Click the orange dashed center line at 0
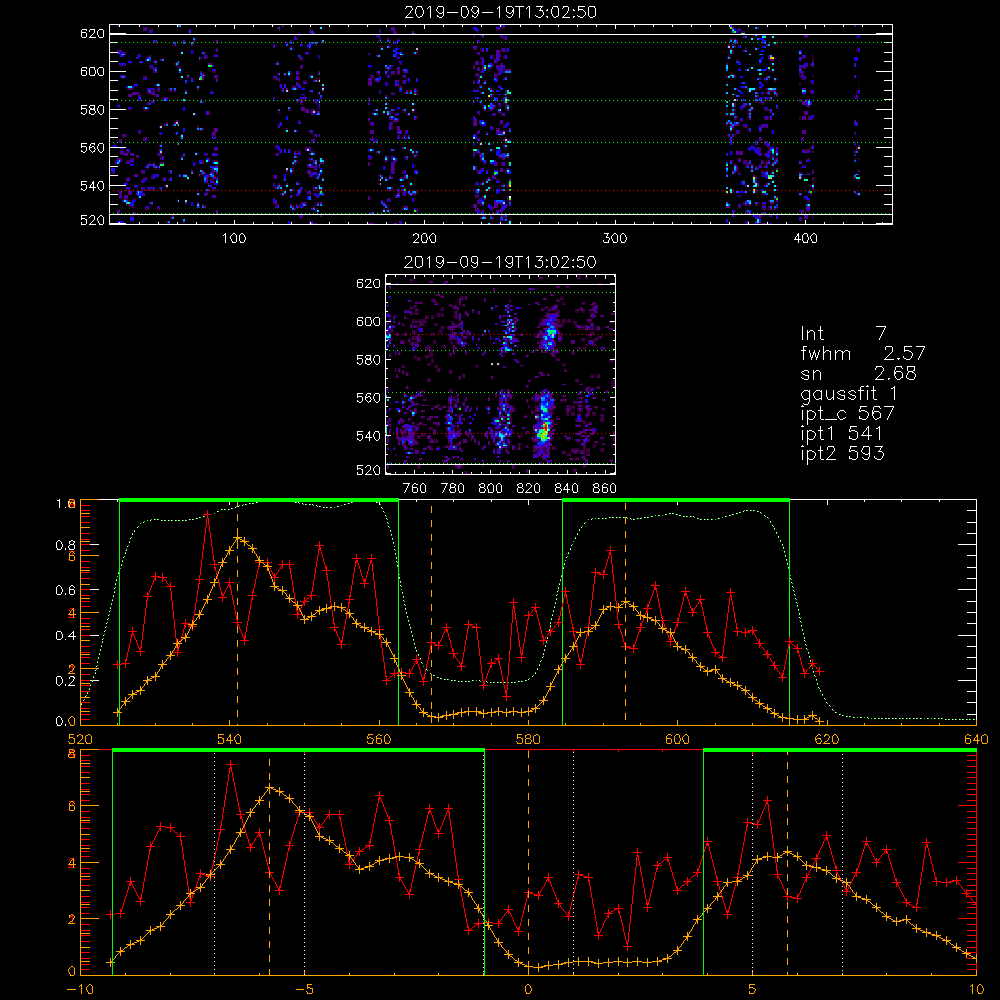Viewport: 1000px width, 1000px height. 528,862
